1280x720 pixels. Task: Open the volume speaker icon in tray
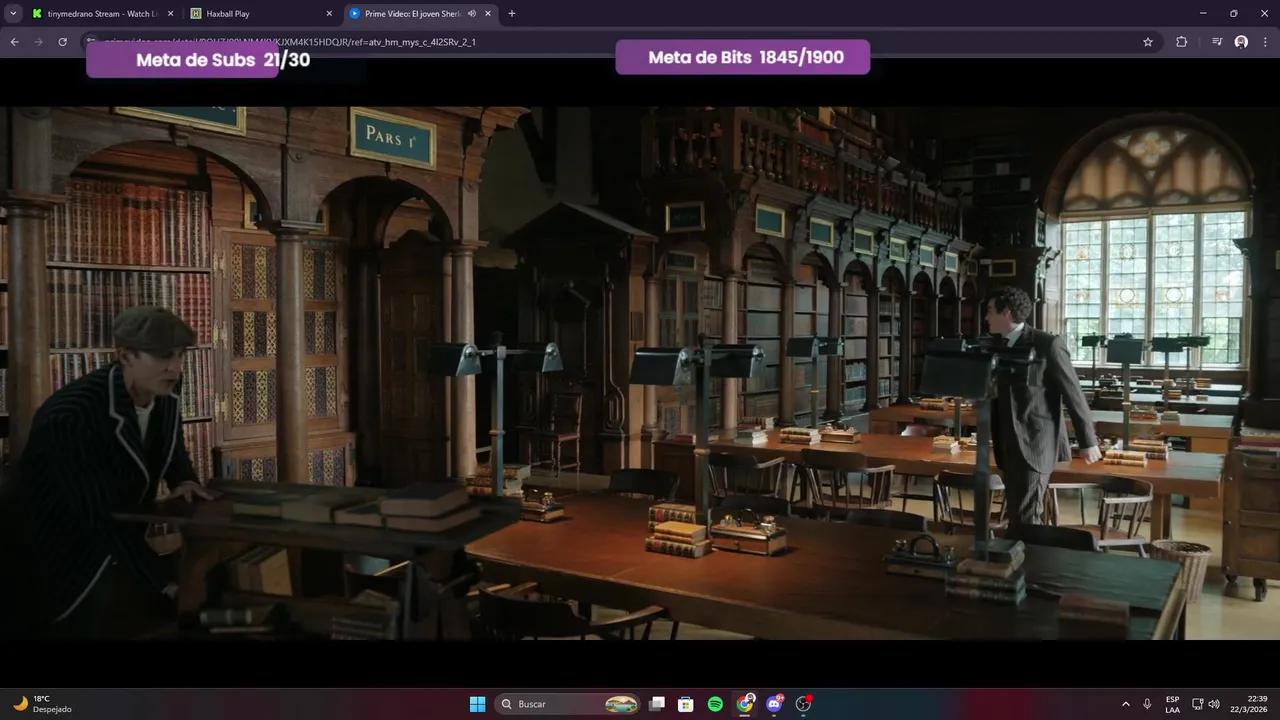pyautogui.click(x=1214, y=704)
